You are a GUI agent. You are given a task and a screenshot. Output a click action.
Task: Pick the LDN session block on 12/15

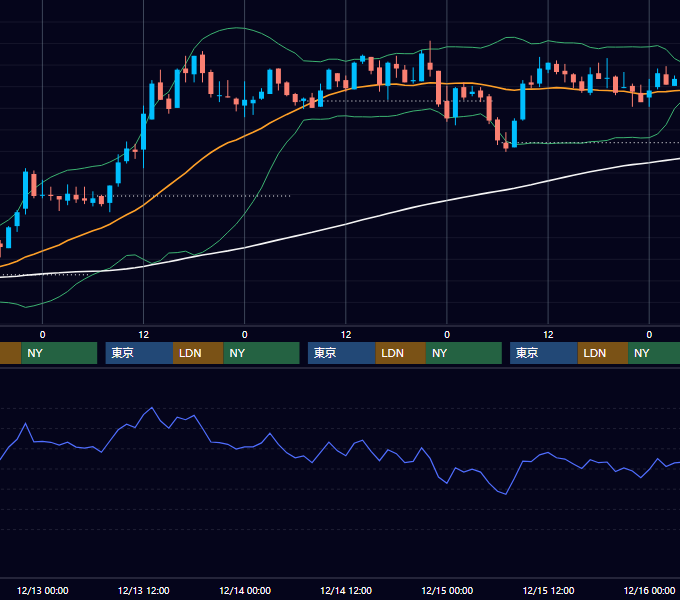[x=603, y=353]
